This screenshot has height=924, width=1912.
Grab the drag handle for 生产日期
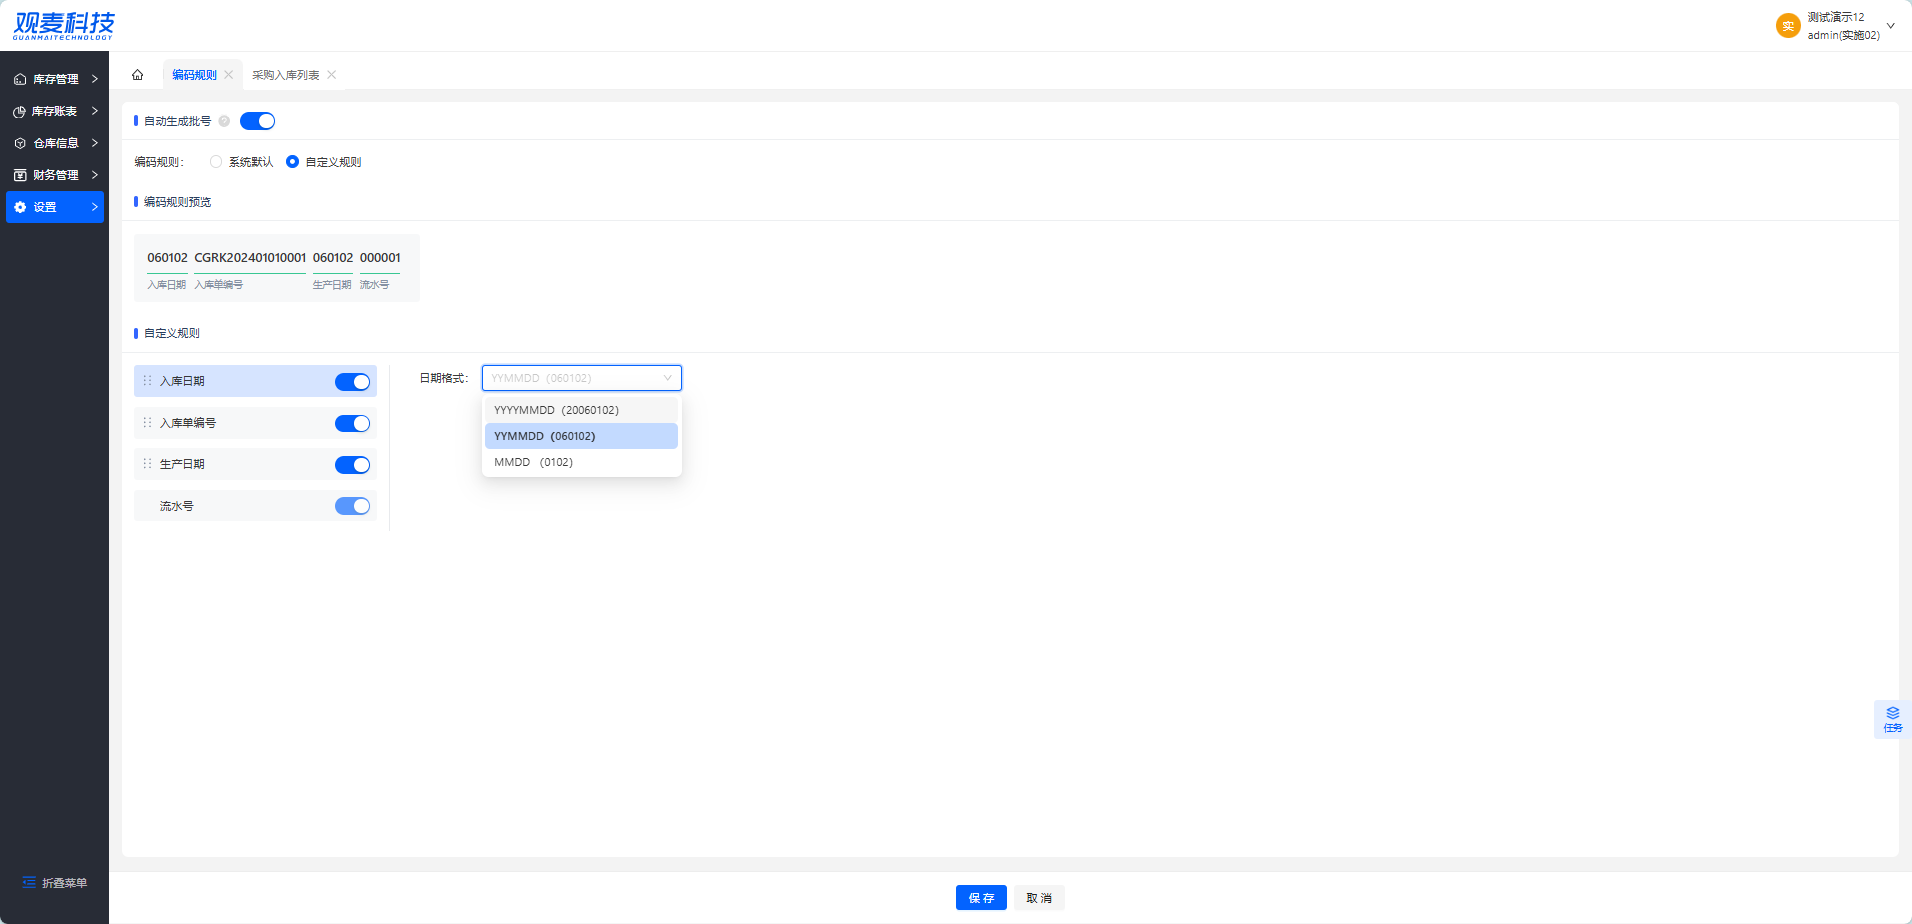click(148, 464)
